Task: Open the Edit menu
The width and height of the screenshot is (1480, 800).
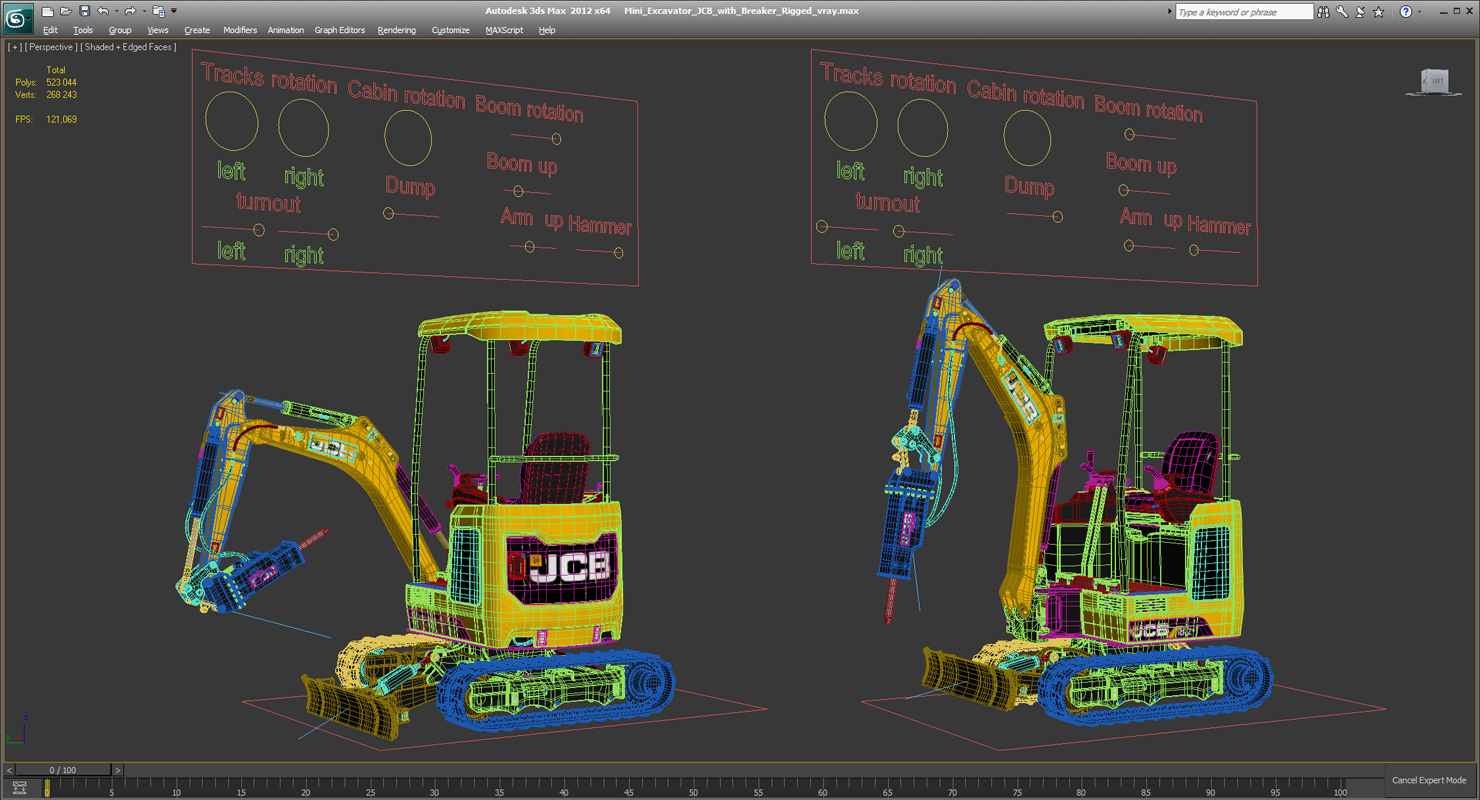Action: (x=50, y=30)
